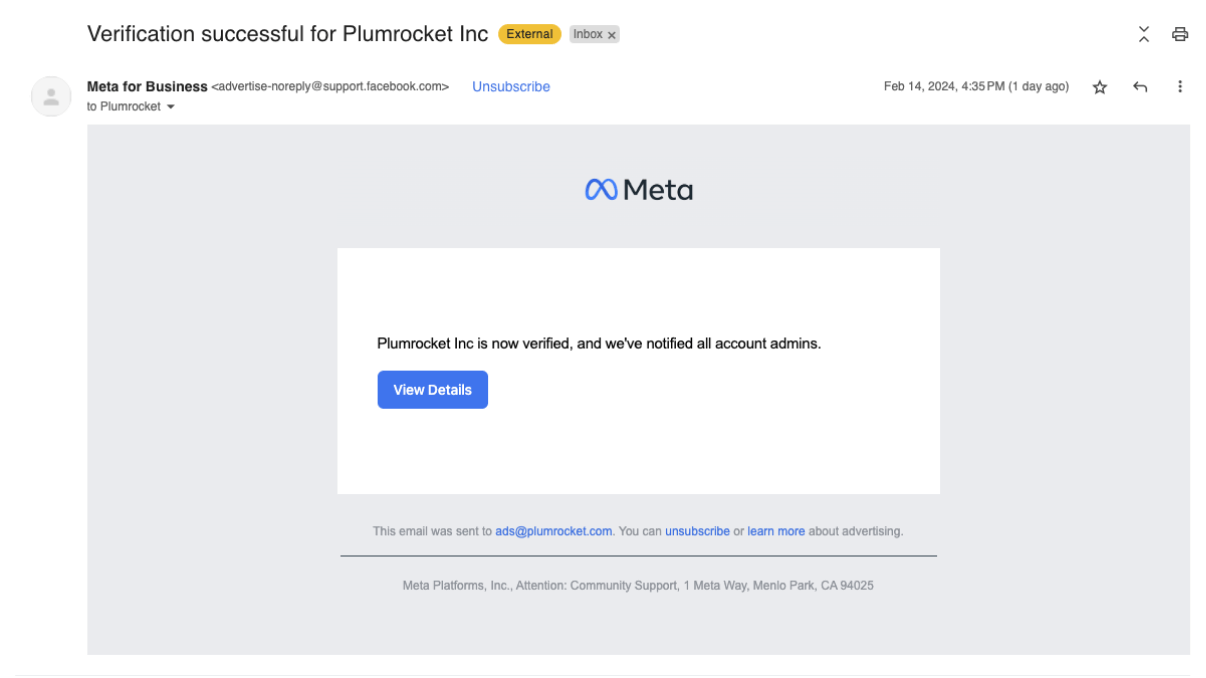This screenshot has height=678, width=1206.
Task: Remove the Inbox label with the x
Action: point(612,35)
